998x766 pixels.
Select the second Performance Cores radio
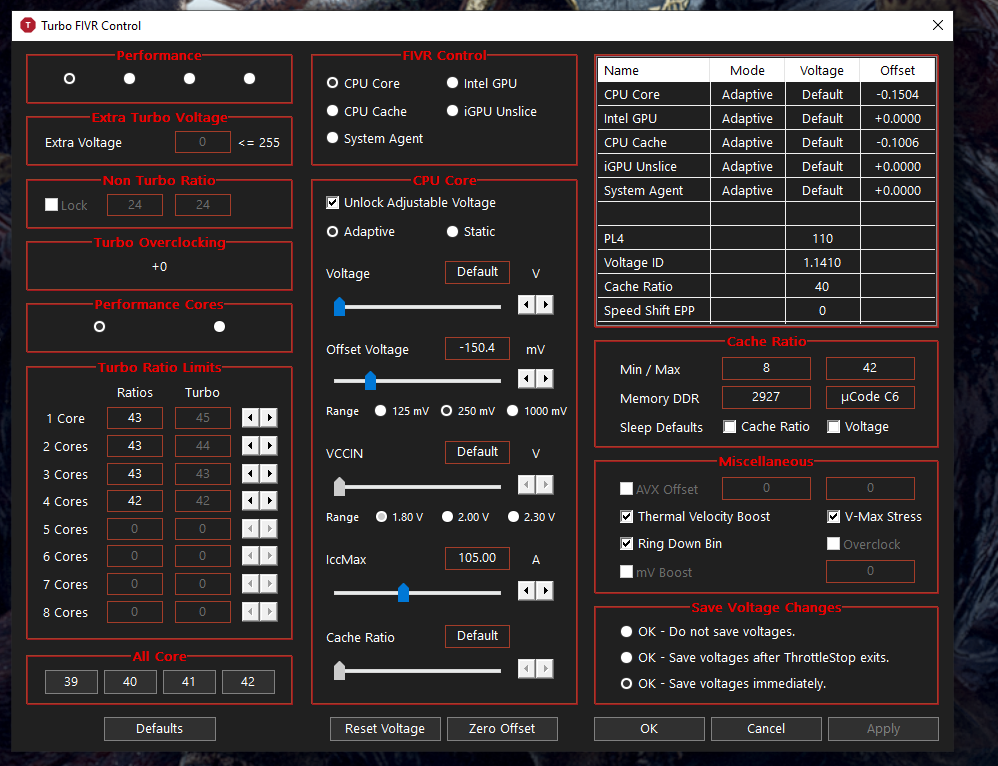click(x=220, y=327)
